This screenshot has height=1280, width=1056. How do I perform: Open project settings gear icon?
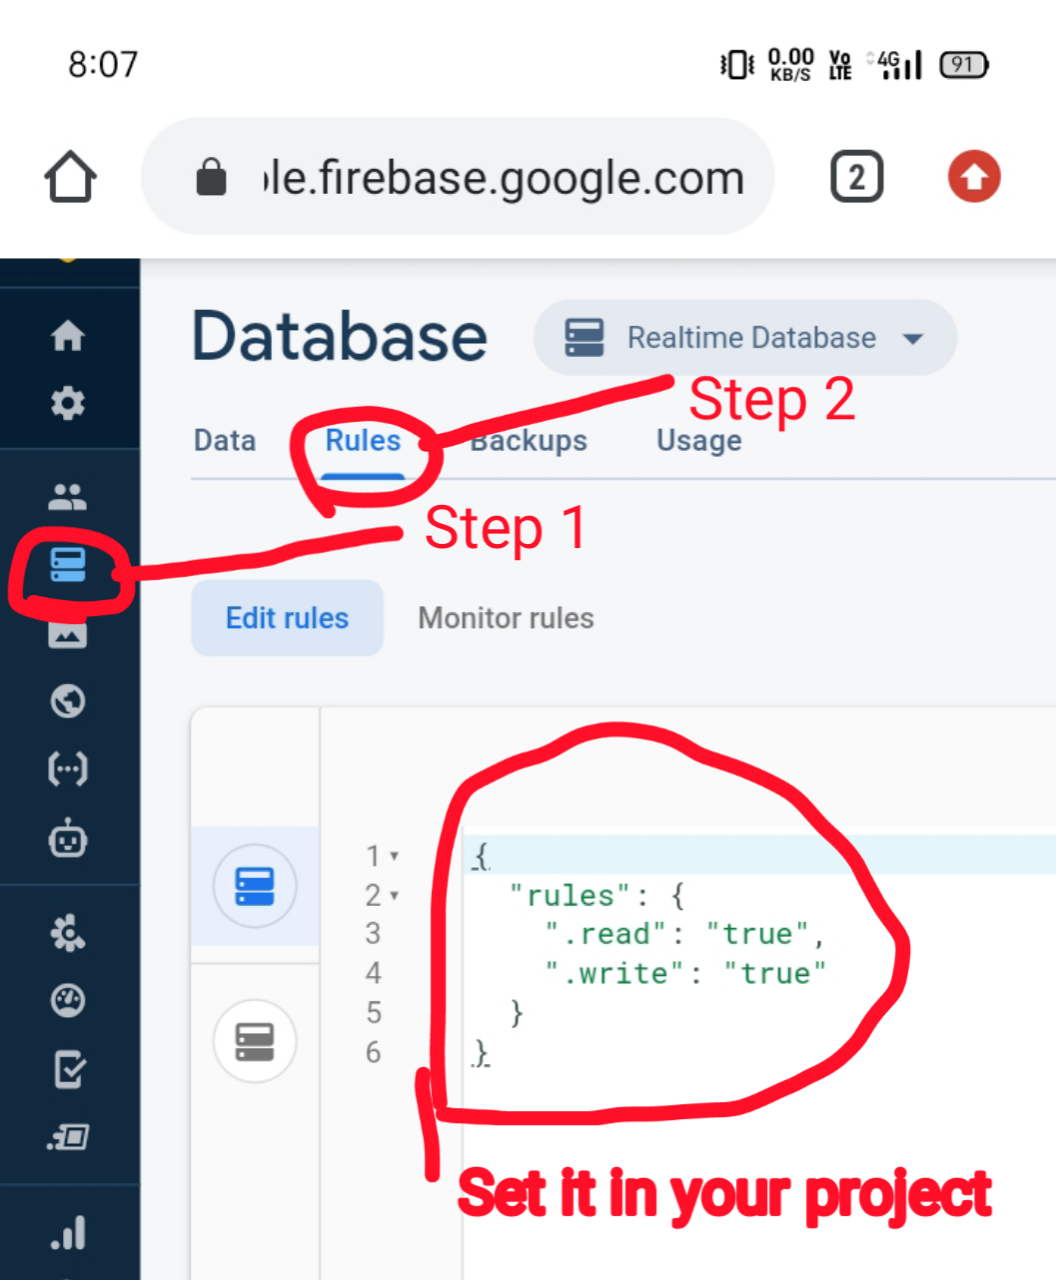(68, 404)
